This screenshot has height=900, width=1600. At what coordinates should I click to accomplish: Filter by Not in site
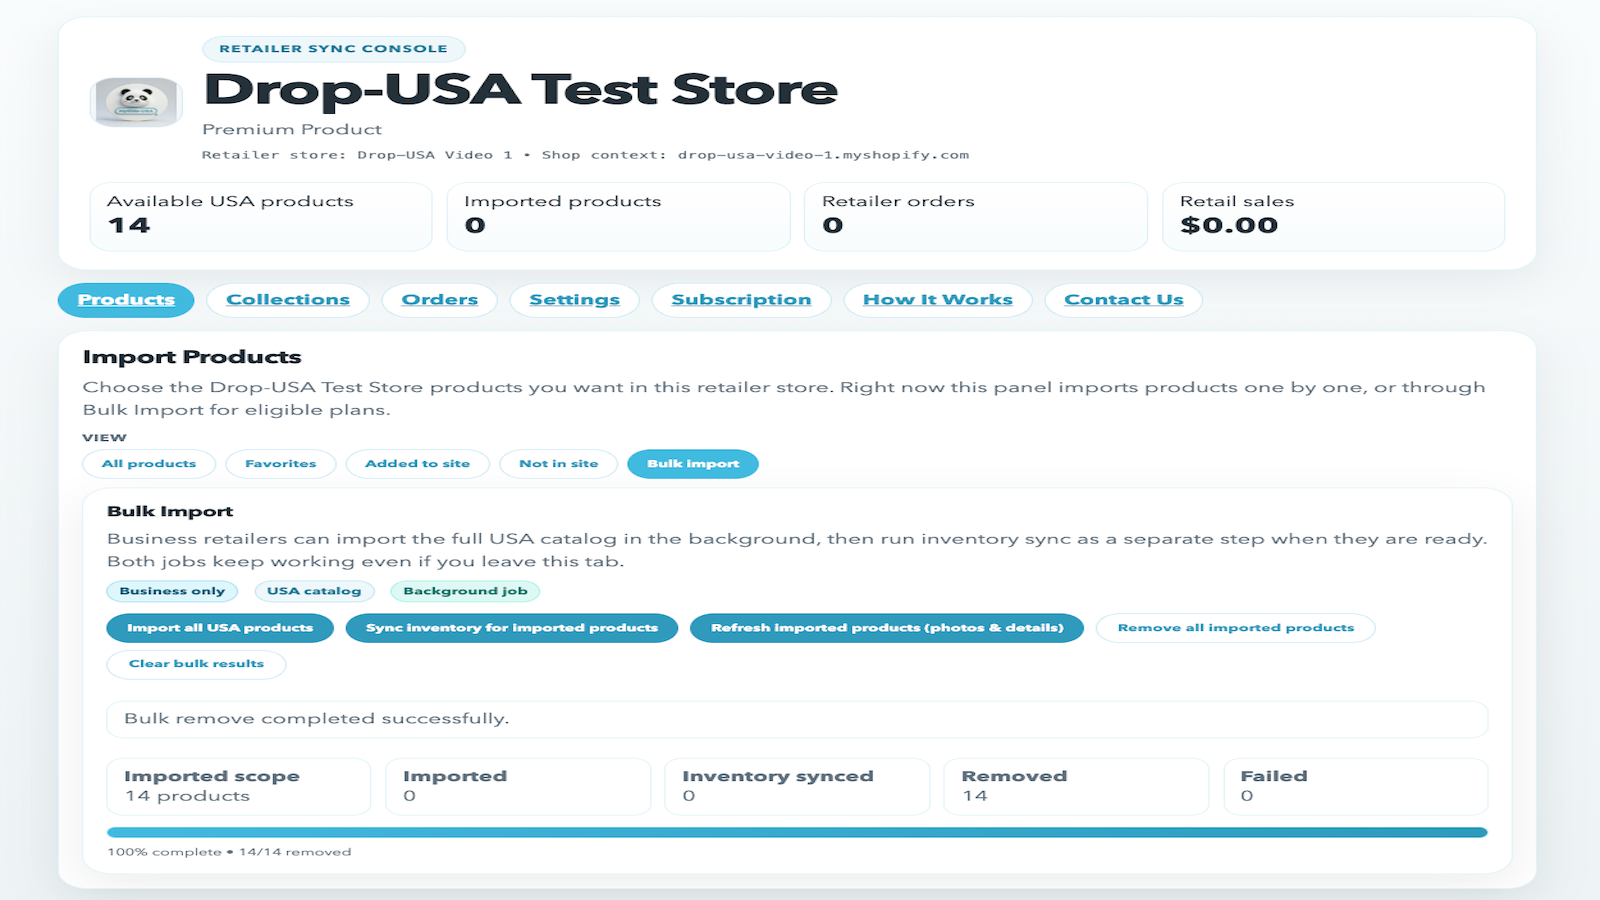[559, 464]
